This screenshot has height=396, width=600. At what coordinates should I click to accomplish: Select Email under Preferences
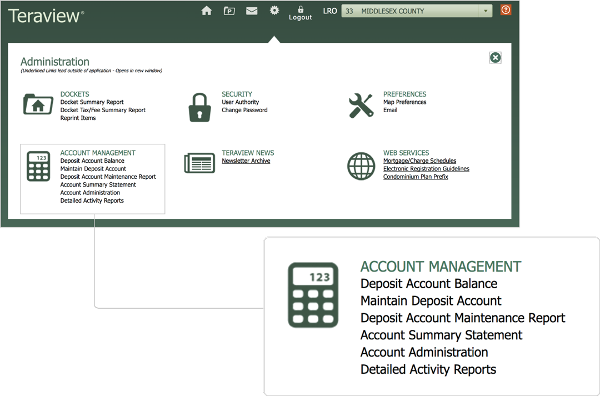tap(390, 110)
